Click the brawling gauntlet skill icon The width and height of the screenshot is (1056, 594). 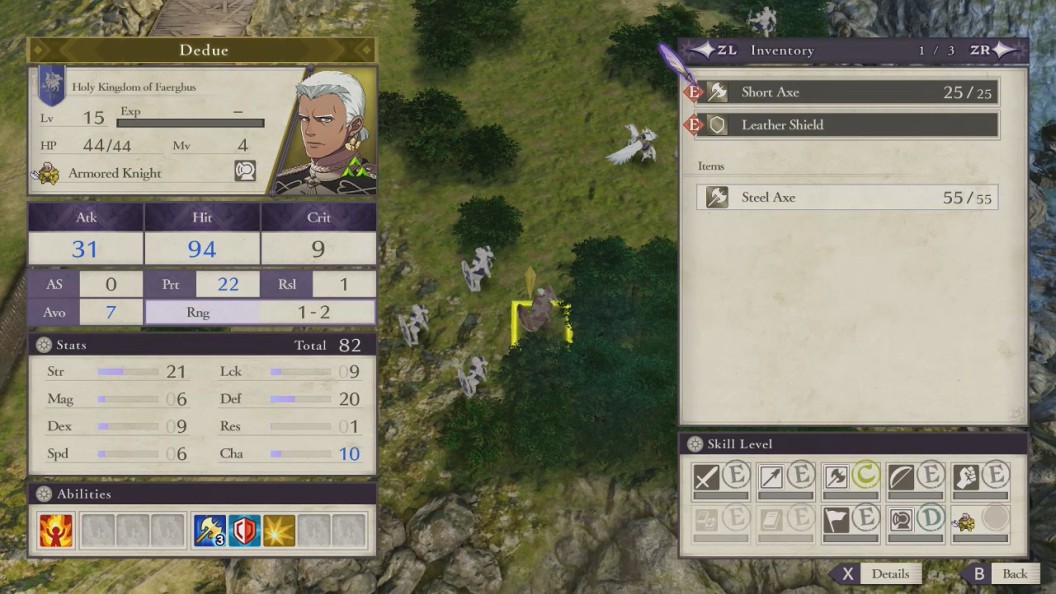click(x=965, y=477)
